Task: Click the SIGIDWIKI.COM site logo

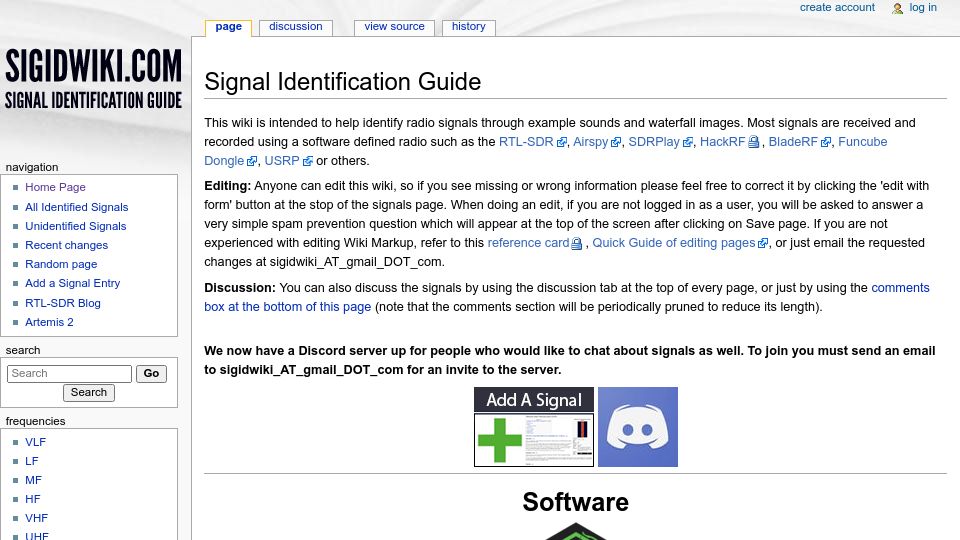Action: (x=93, y=79)
